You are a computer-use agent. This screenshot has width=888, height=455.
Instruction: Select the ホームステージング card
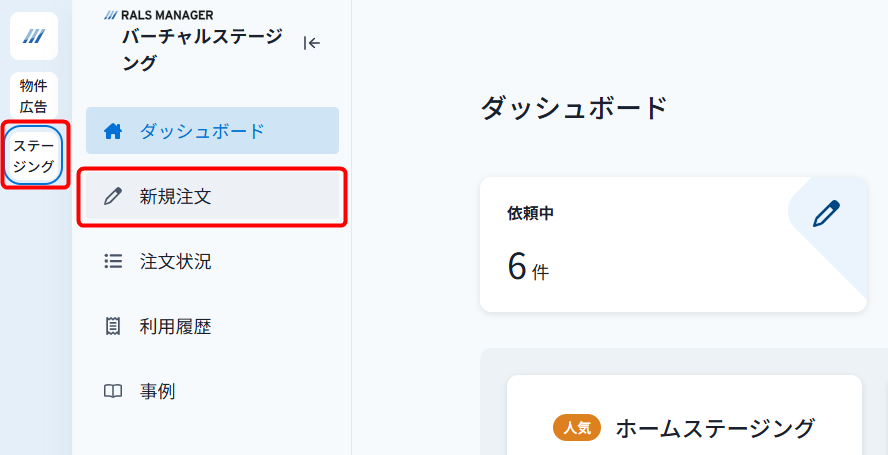click(684, 415)
